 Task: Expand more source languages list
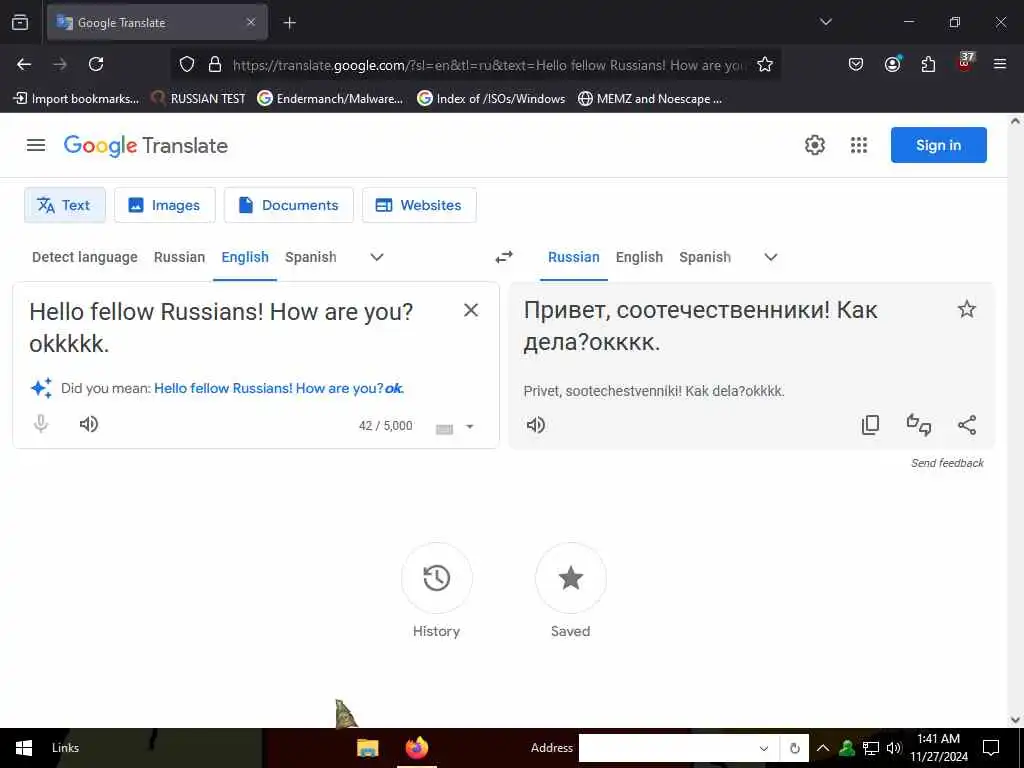377,257
